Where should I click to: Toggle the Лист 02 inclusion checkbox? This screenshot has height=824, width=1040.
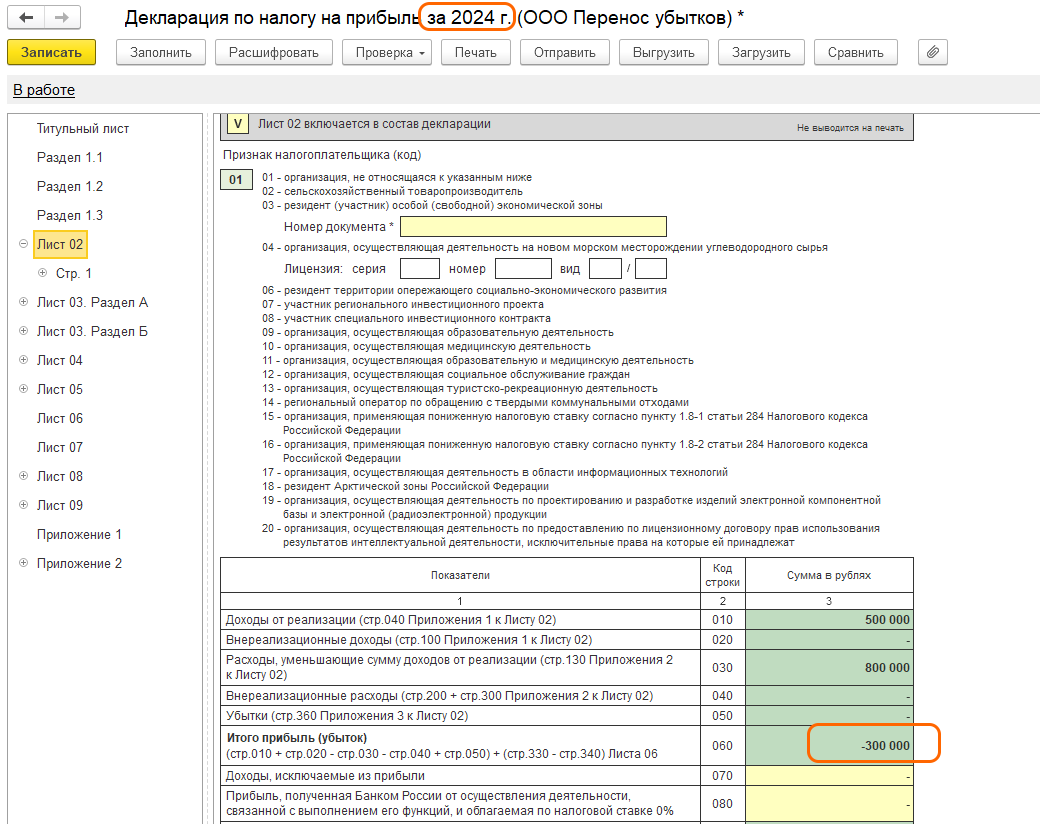237,124
